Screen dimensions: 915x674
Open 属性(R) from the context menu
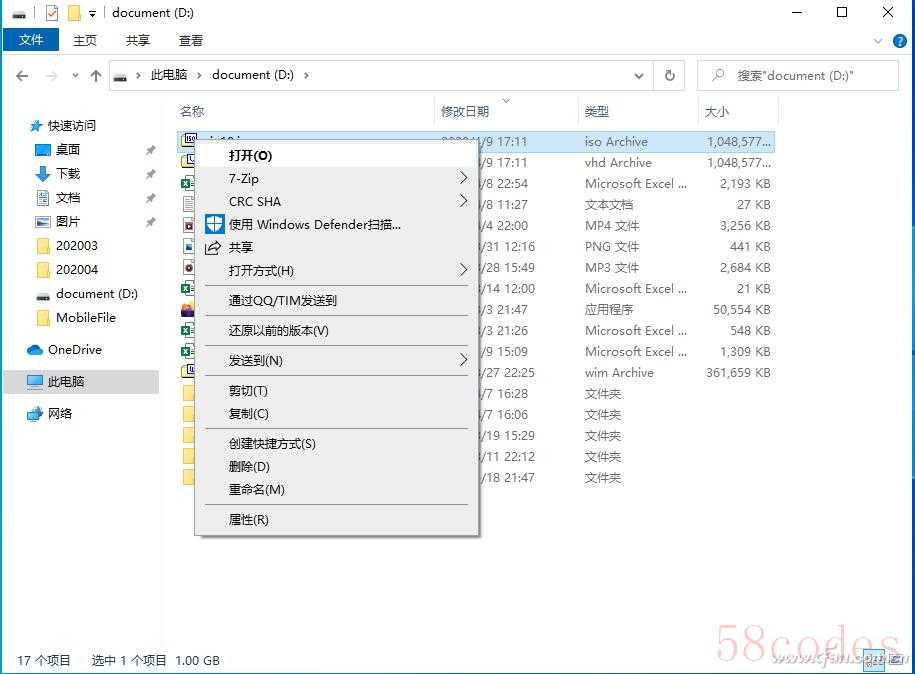click(337, 519)
